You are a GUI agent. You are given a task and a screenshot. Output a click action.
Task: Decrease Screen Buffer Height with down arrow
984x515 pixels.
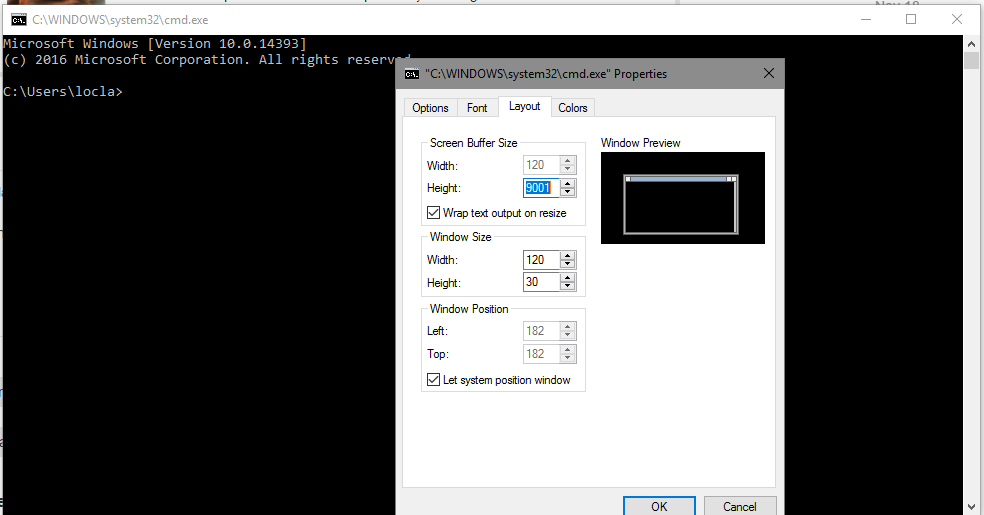tap(568, 192)
